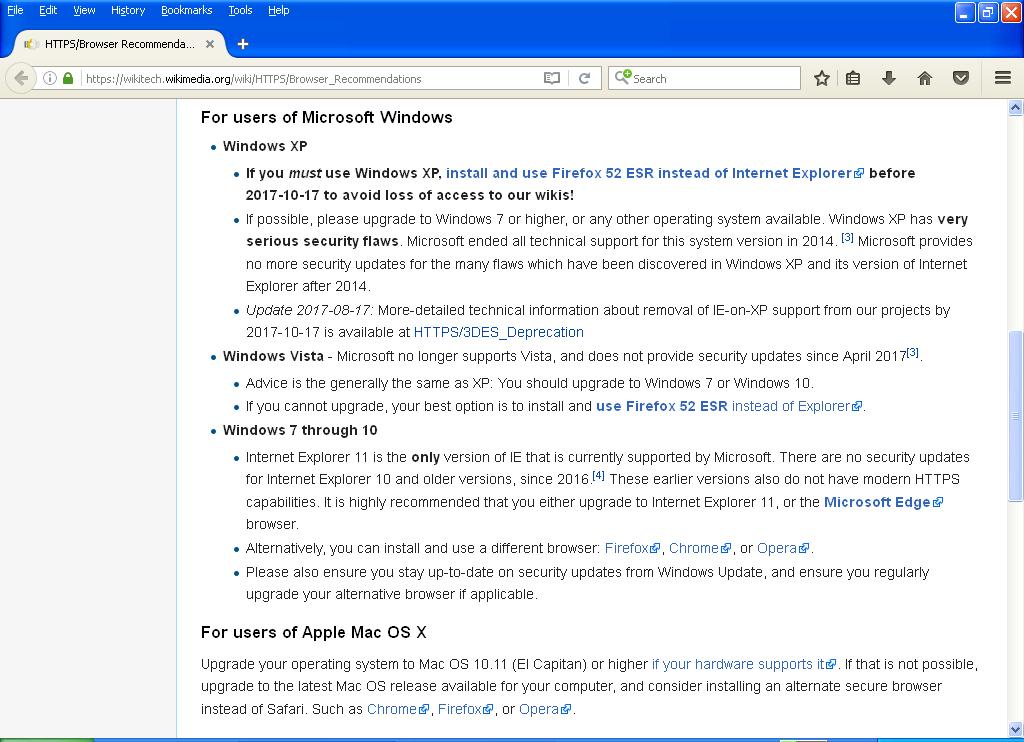Click the 'Windows XP' list item

point(265,146)
